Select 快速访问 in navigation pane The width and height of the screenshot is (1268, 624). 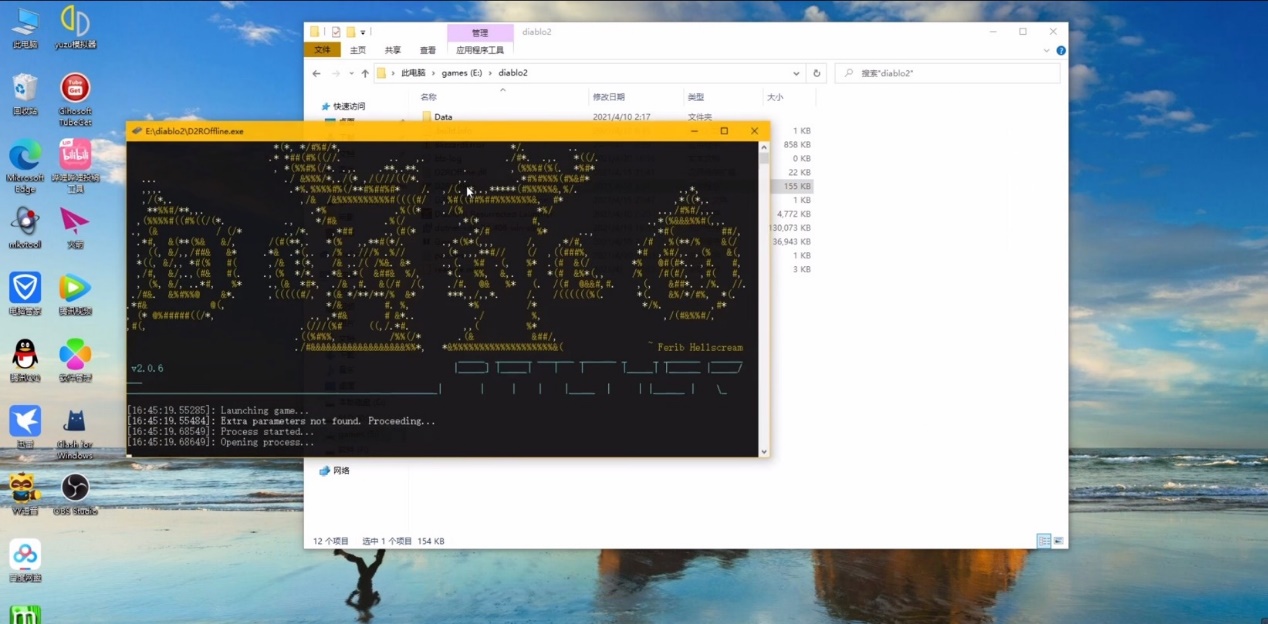click(349, 106)
